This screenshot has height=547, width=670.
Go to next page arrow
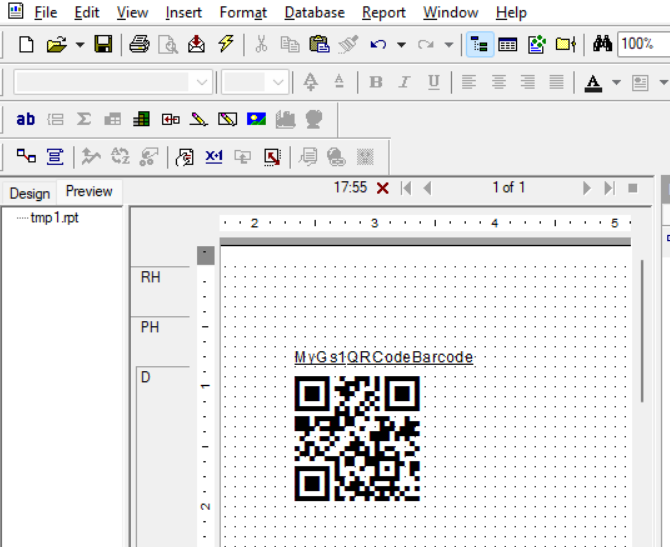coord(587,188)
